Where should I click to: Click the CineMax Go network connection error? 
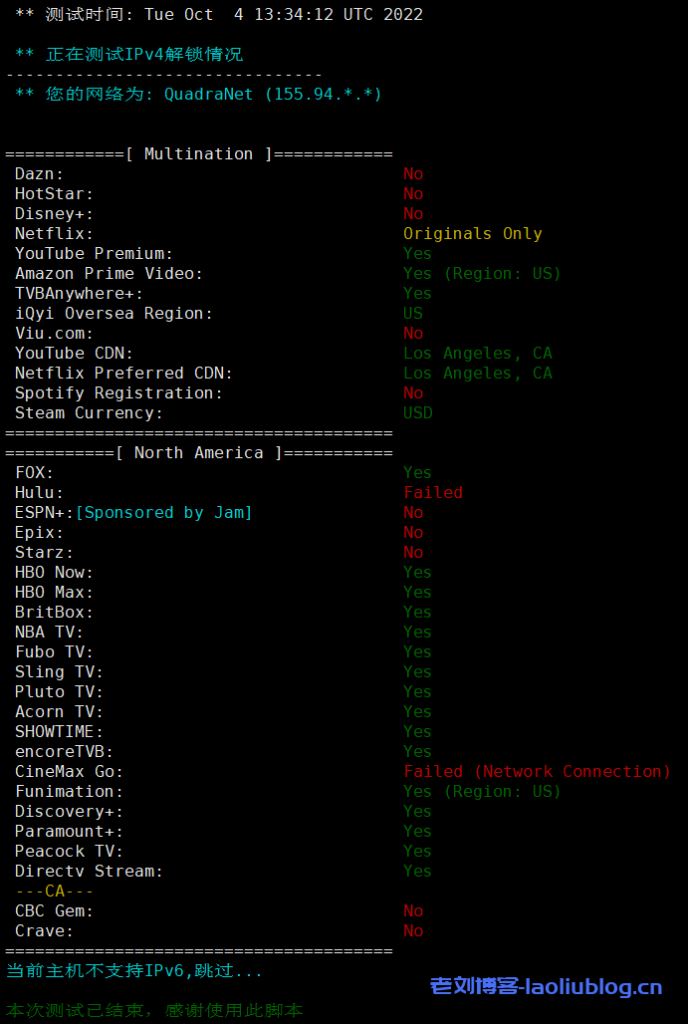click(537, 772)
